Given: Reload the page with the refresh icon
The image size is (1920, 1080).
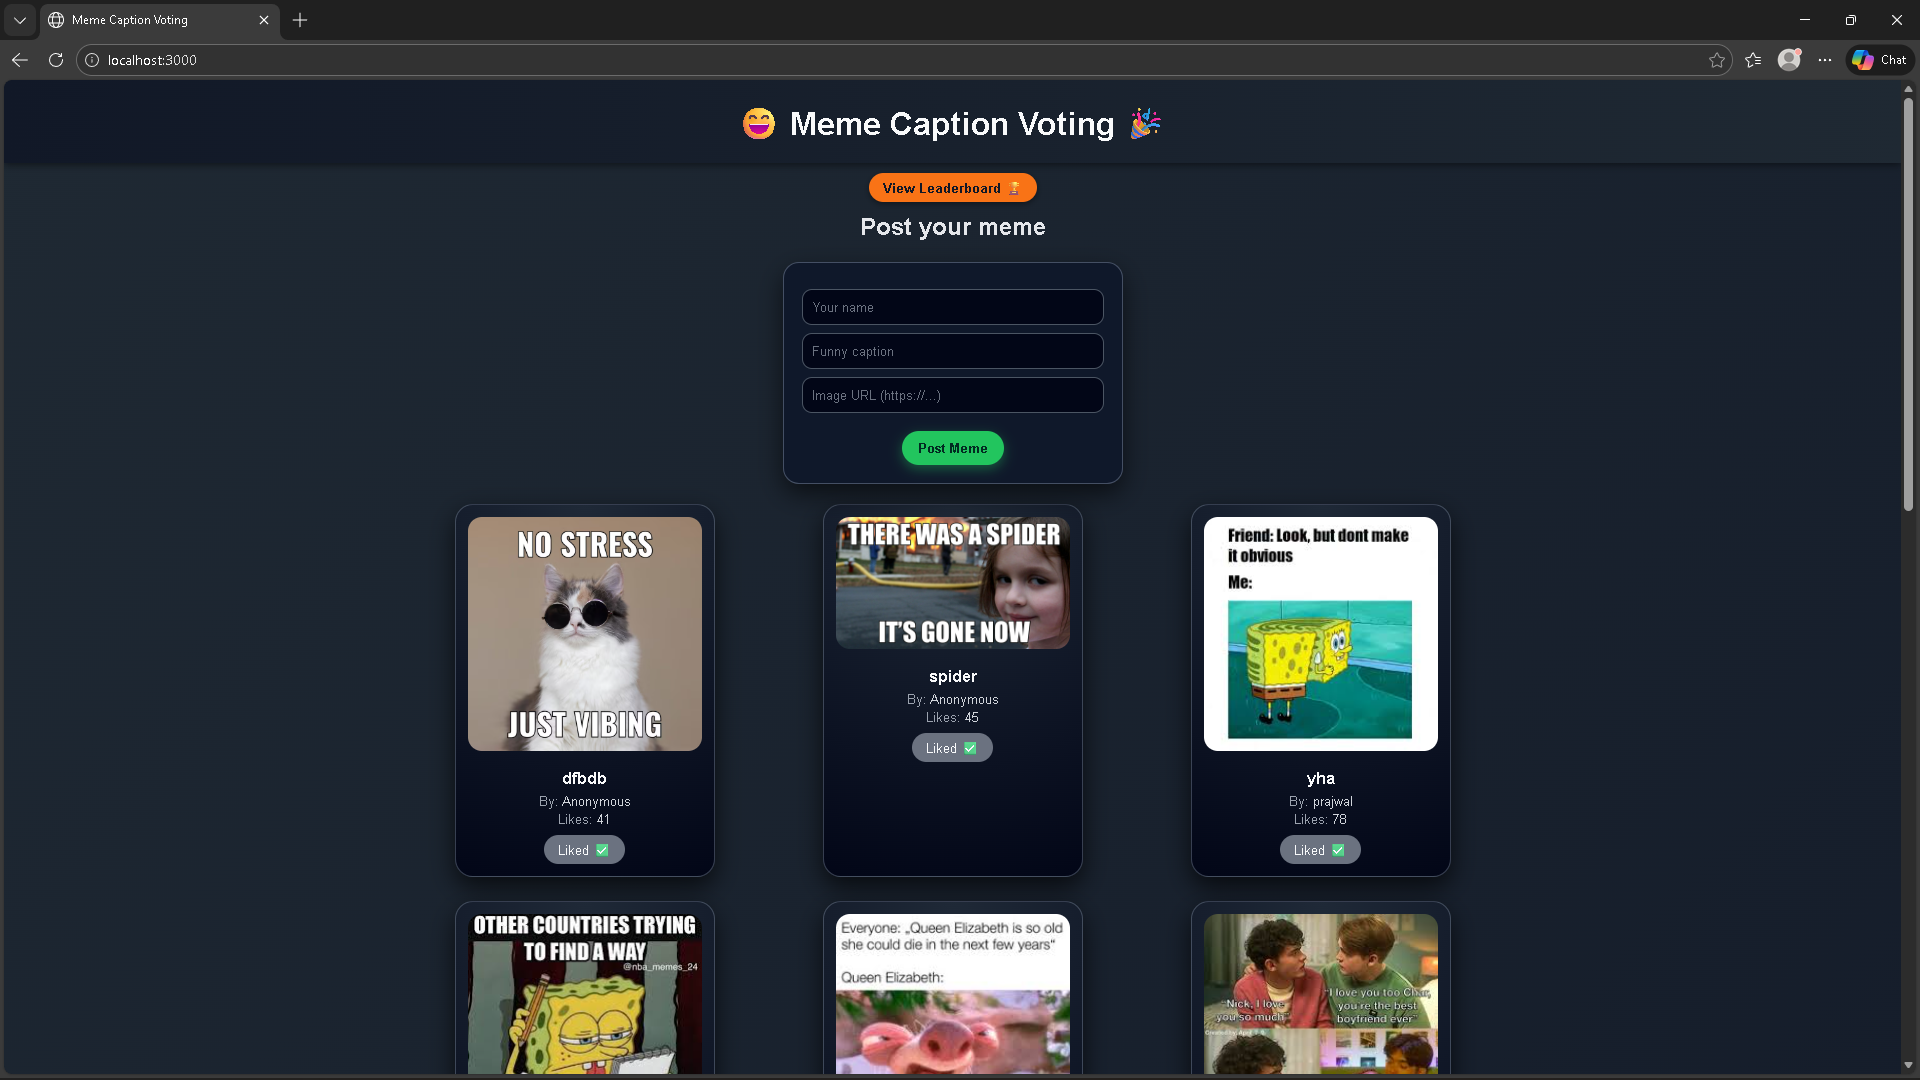Looking at the screenshot, I should tap(56, 60).
